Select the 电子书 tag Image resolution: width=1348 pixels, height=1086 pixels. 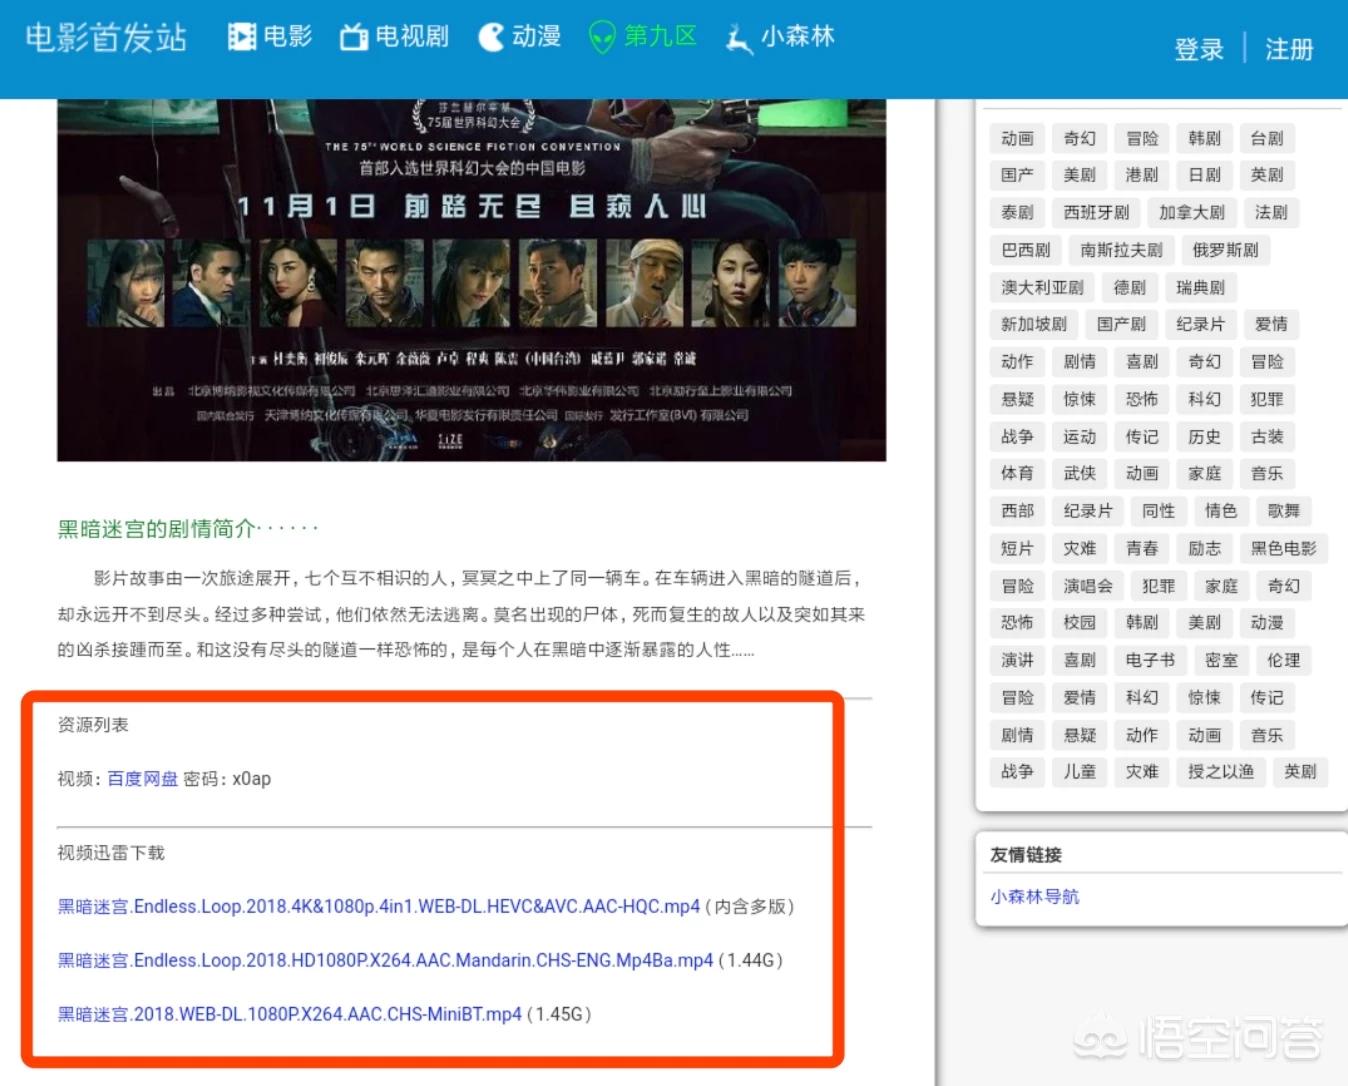point(1150,660)
